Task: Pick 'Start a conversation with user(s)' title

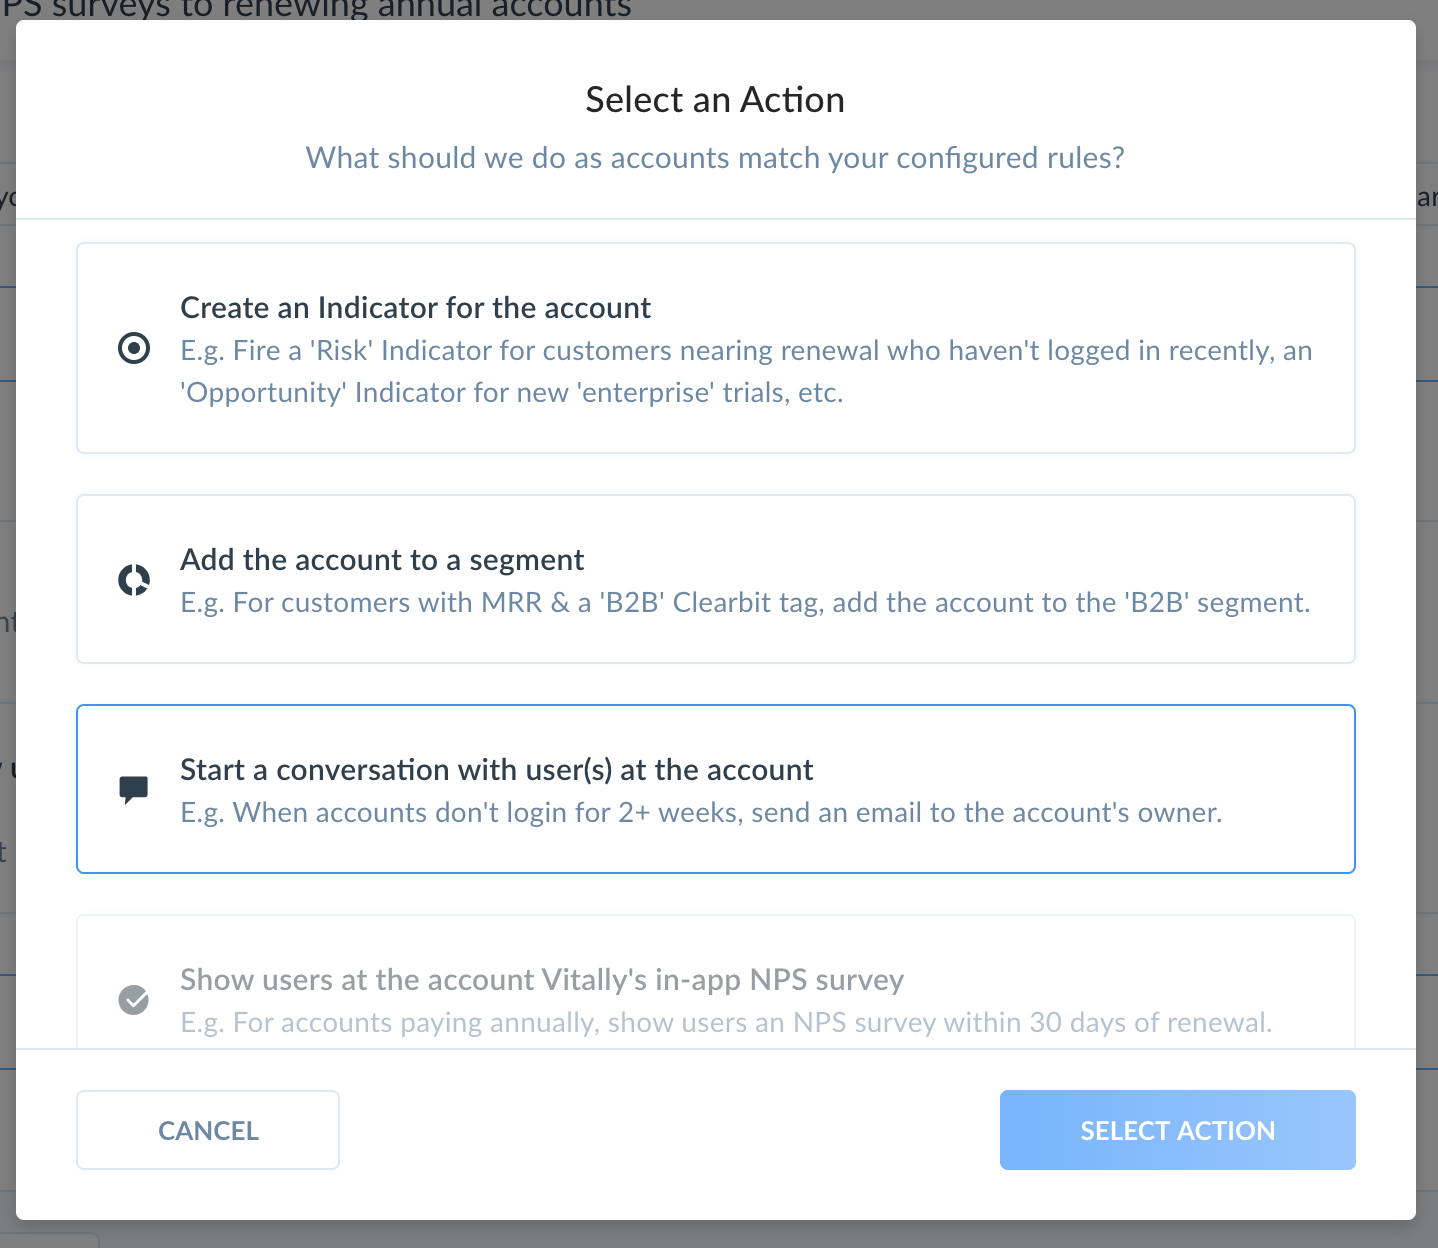Action: pyautogui.click(x=496, y=770)
